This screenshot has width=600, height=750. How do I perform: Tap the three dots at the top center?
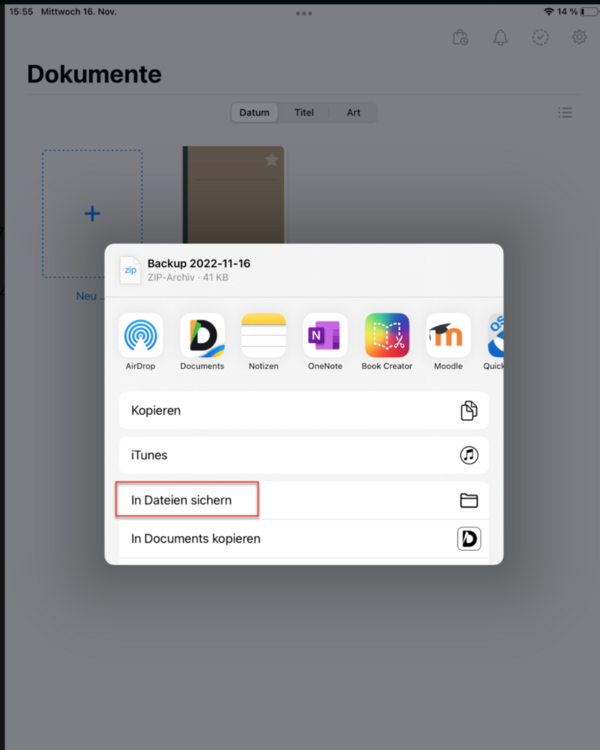304,13
